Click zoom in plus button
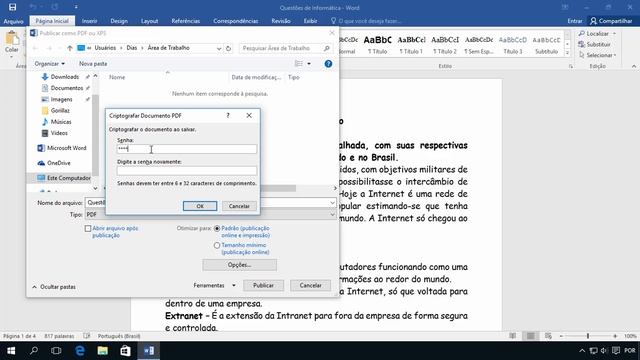Viewport: 640px width, 360px height. click(615, 336)
